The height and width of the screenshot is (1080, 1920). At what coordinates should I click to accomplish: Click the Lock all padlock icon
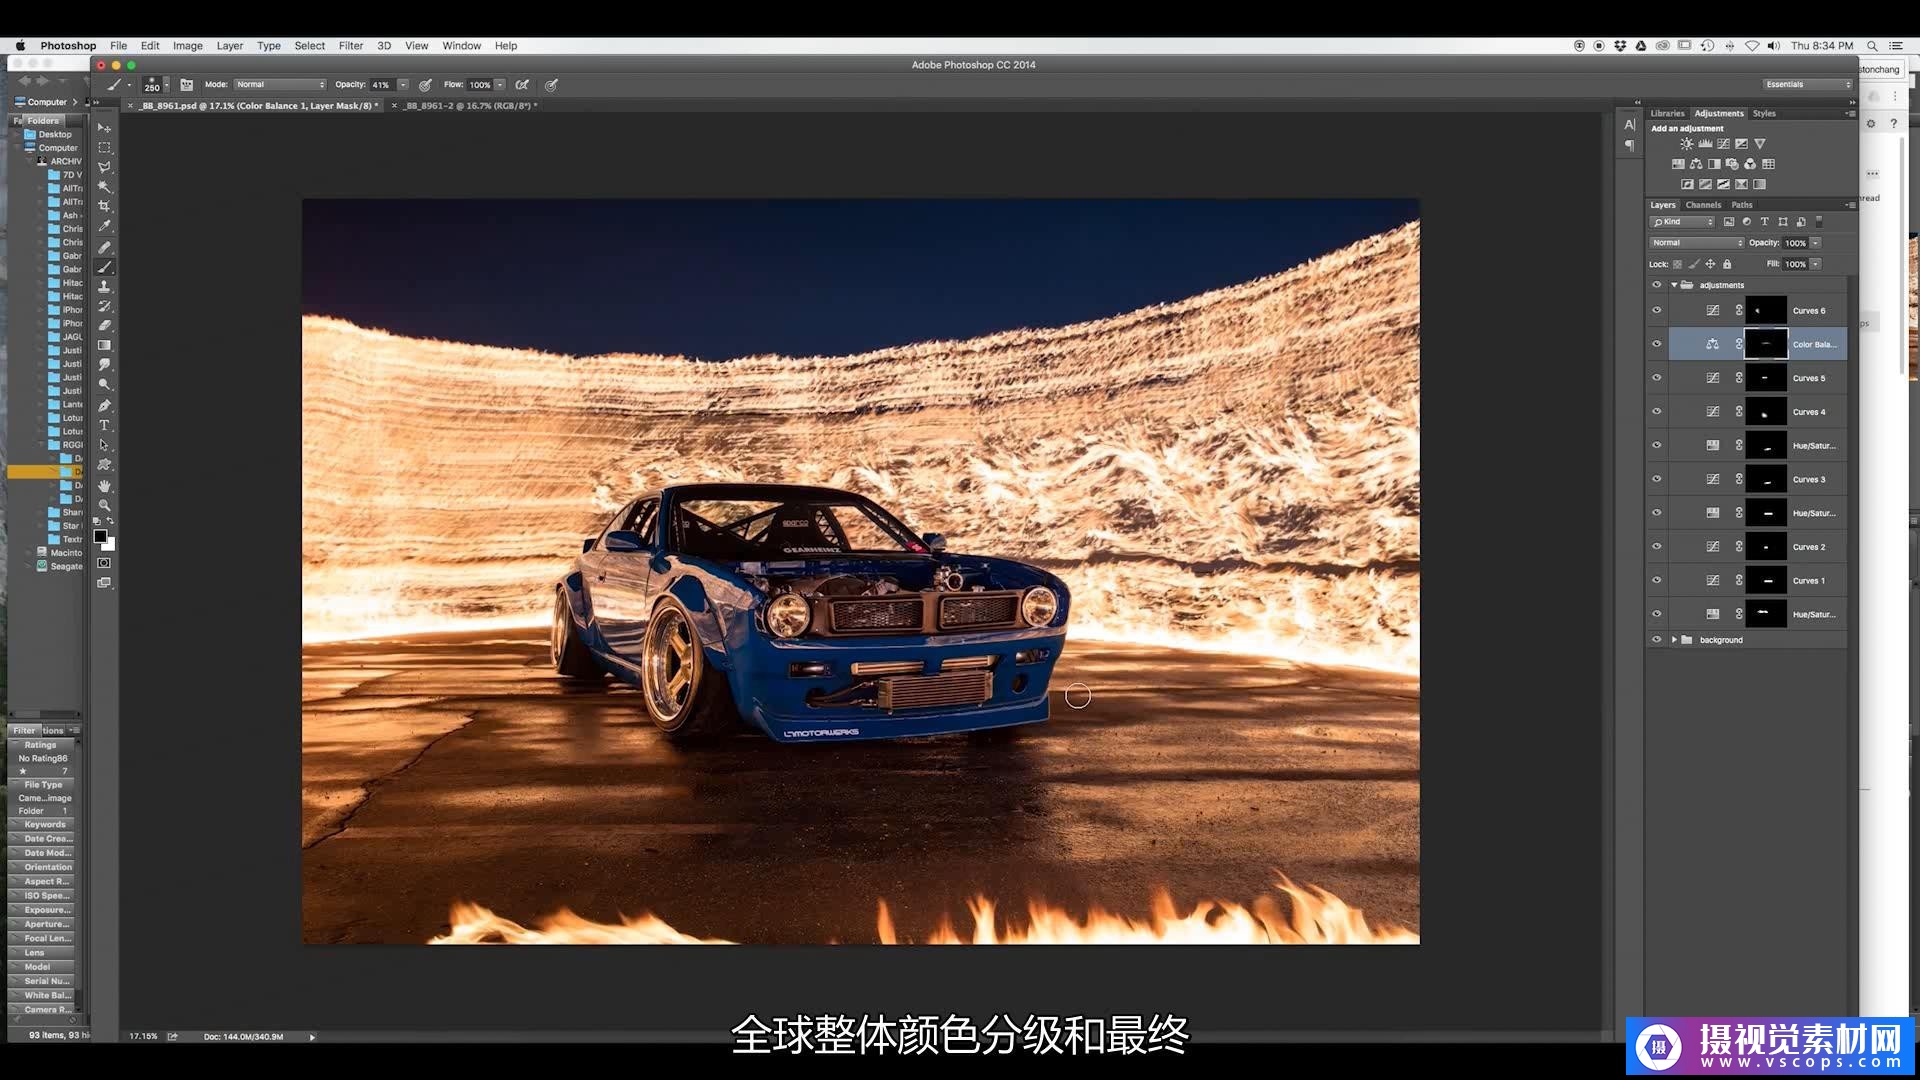click(1727, 264)
